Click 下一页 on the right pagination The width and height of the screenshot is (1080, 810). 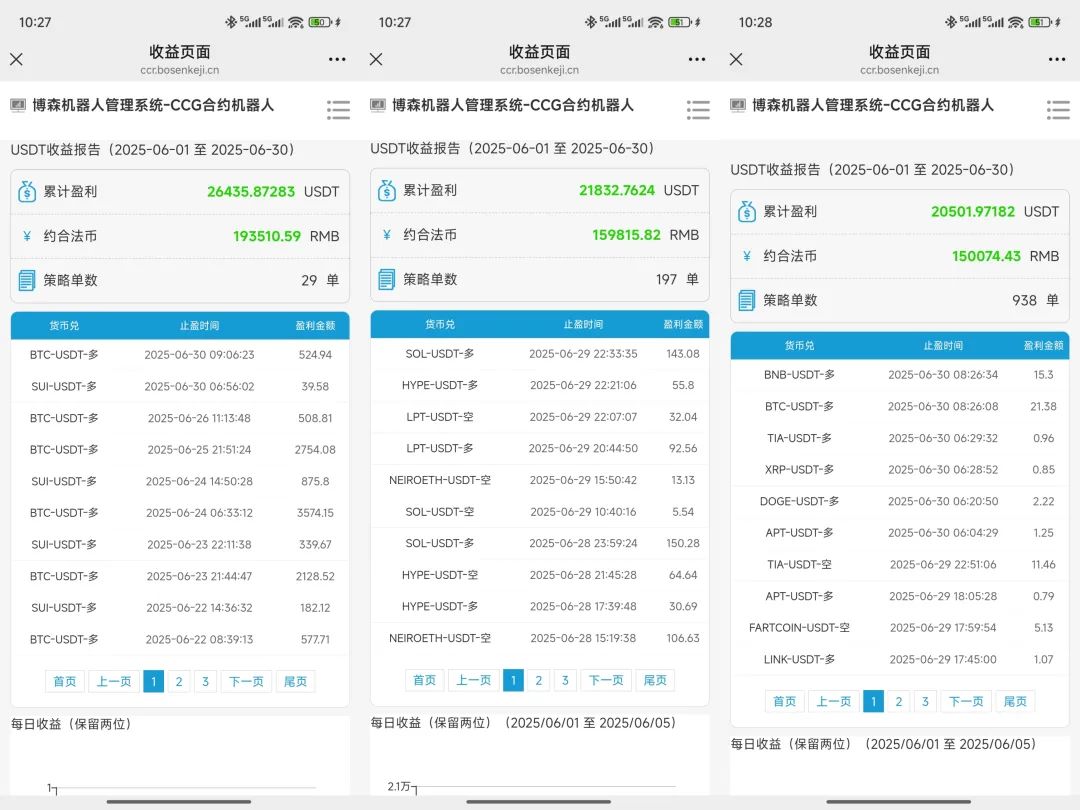click(x=965, y=702)
